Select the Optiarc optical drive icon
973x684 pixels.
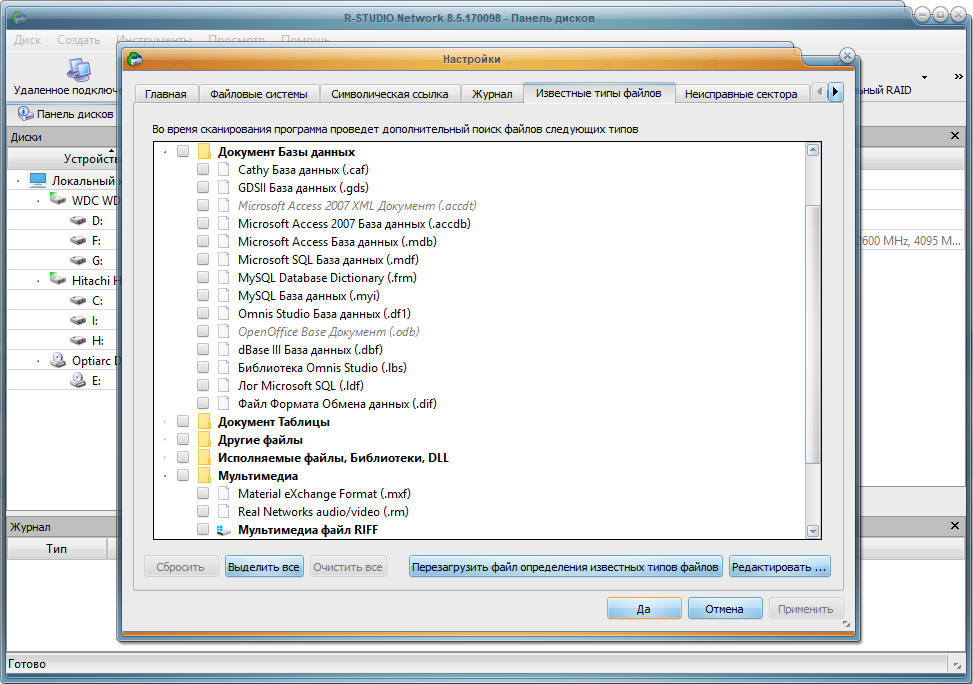tap(58, 360)
